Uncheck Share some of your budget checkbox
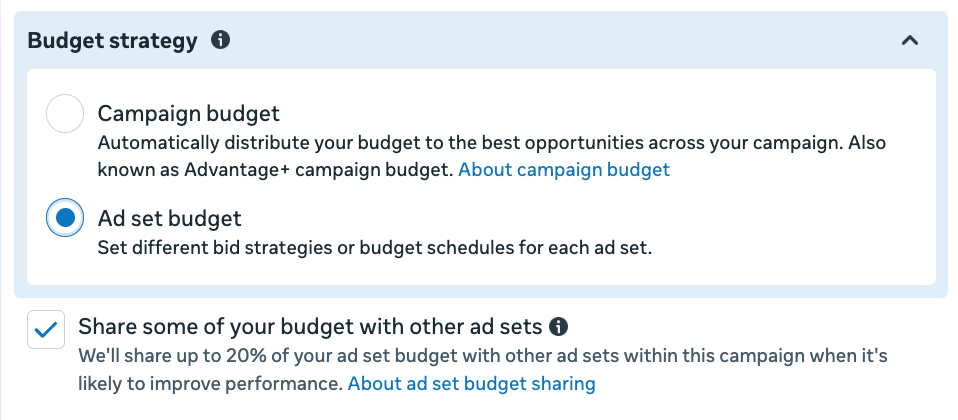This screenshot has width=958, height=420. pos(46,330)
